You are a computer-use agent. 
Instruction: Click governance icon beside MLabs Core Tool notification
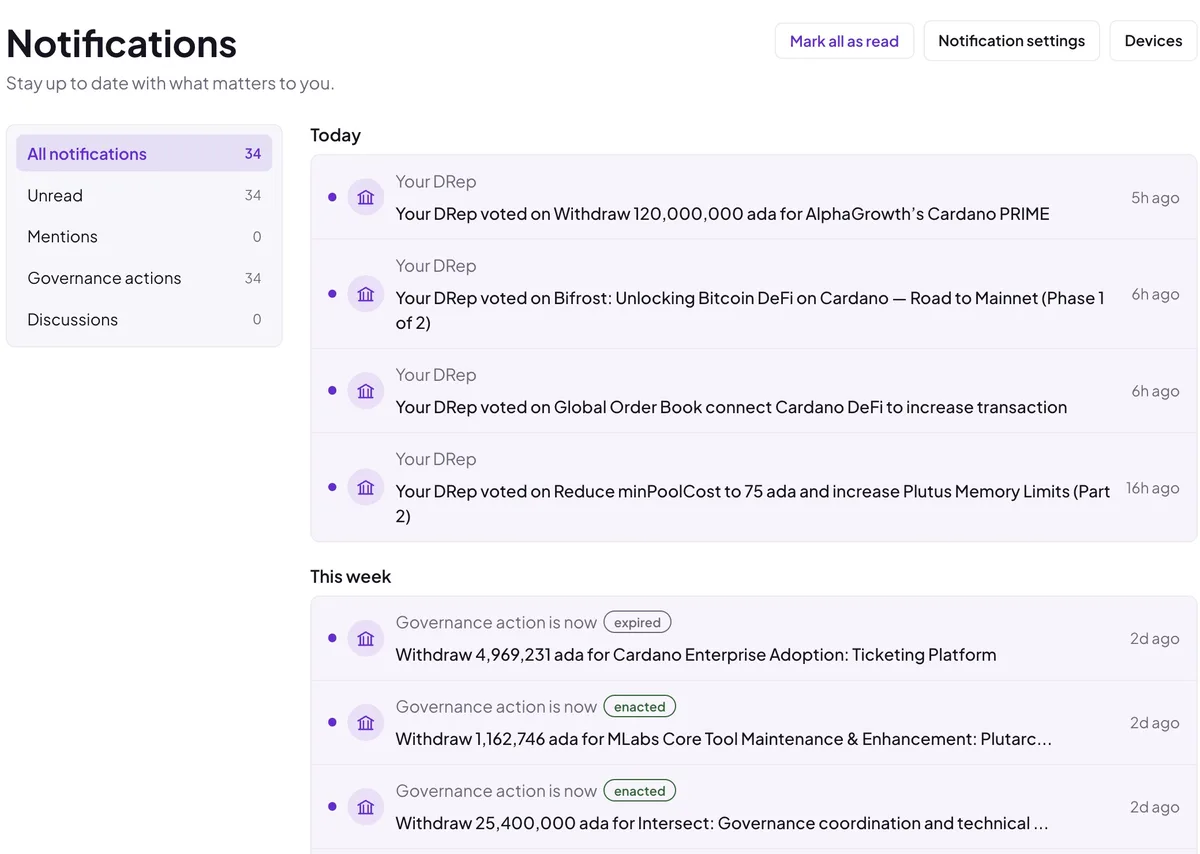(x=366, y=722)
